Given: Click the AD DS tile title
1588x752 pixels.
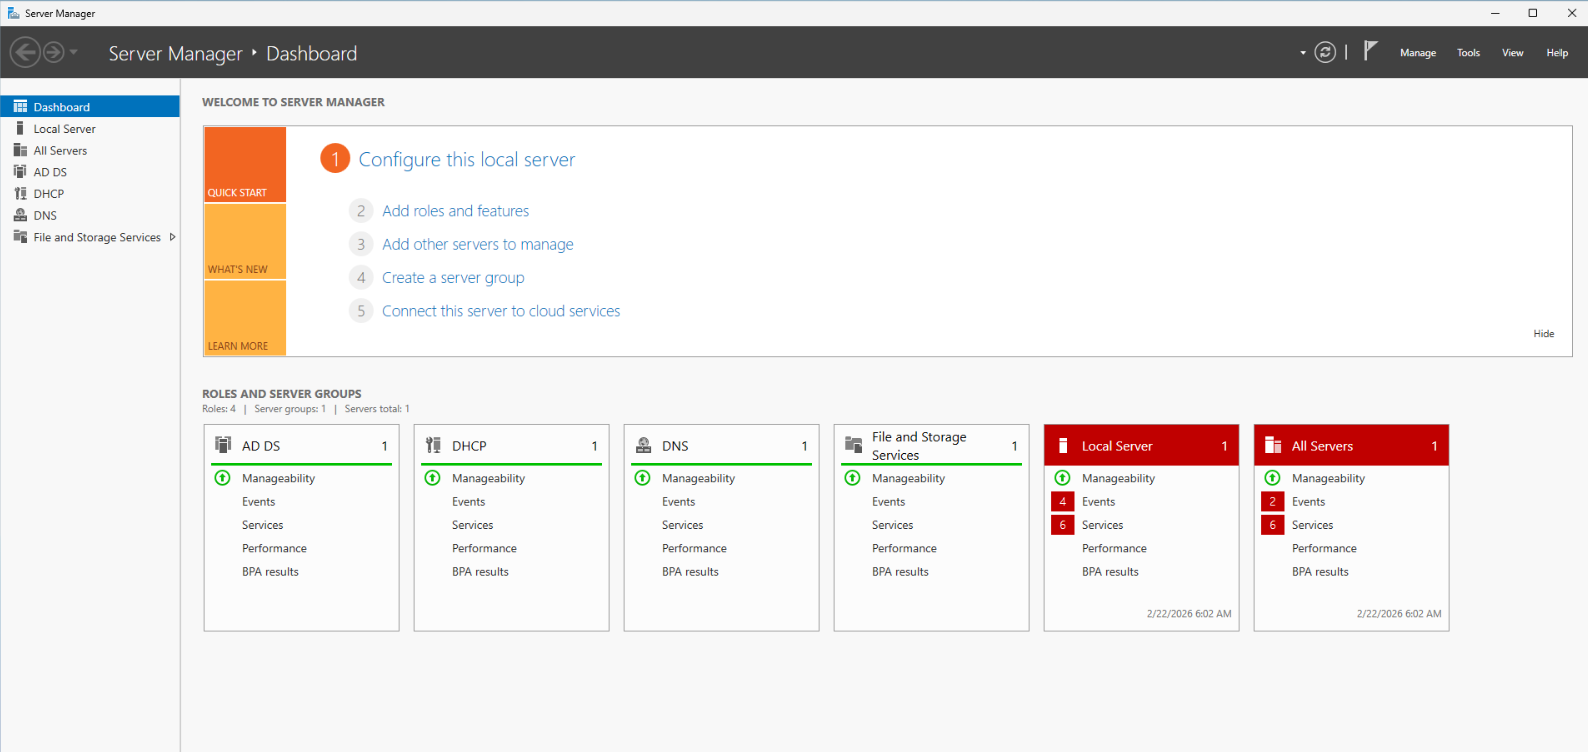Looking at the screenshot, I should [x=261, y=446].
